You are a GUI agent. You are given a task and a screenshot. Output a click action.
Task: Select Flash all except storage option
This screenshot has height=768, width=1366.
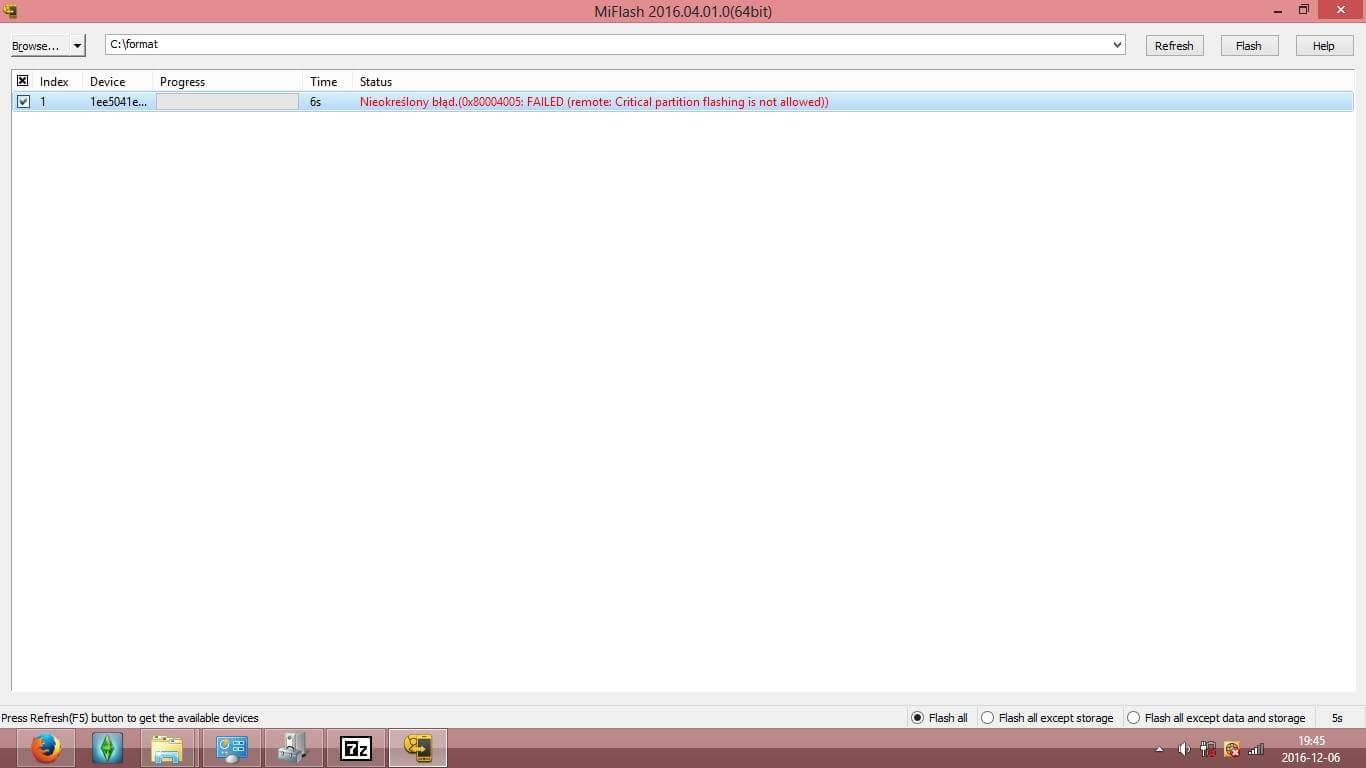(988, 718)
